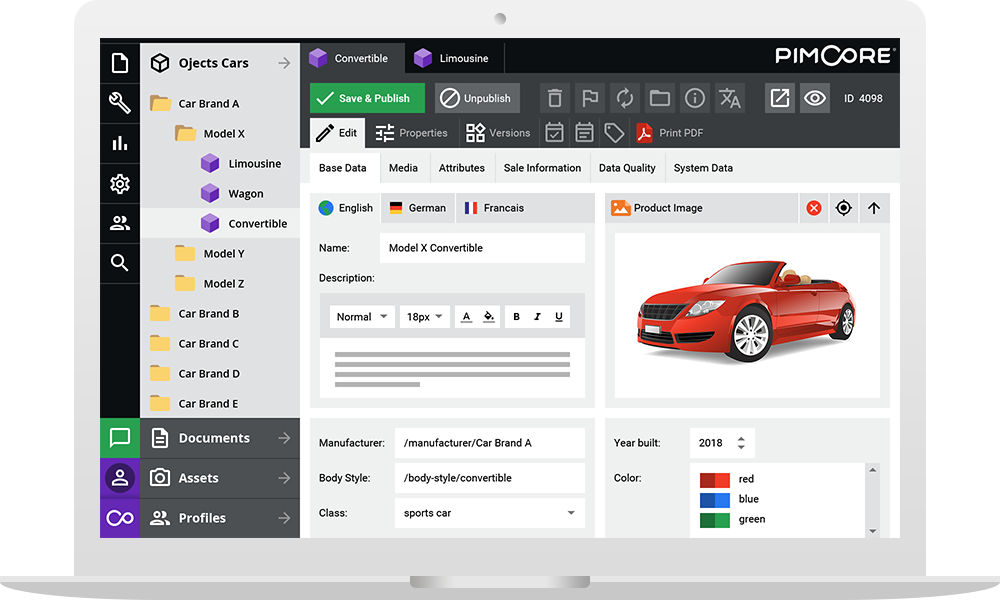Screen dimensions: 1000x600
Task: Click the purple infinity icon
Action: 120,518
